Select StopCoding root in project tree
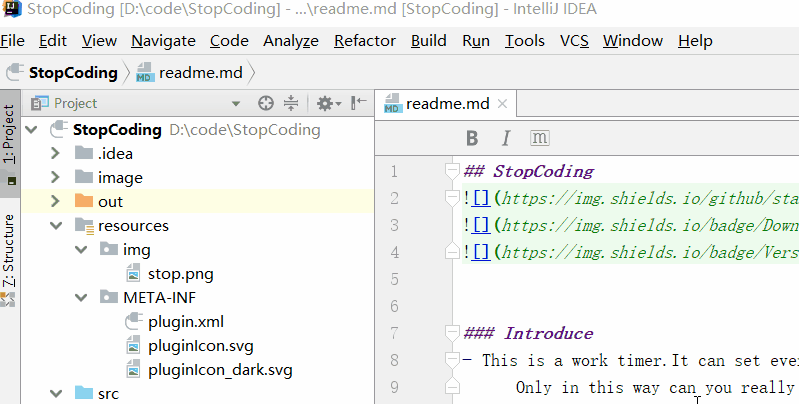Image resolution: width=799 pixels, height=404 pixels. pyautogui.click(x=197, y=129)
